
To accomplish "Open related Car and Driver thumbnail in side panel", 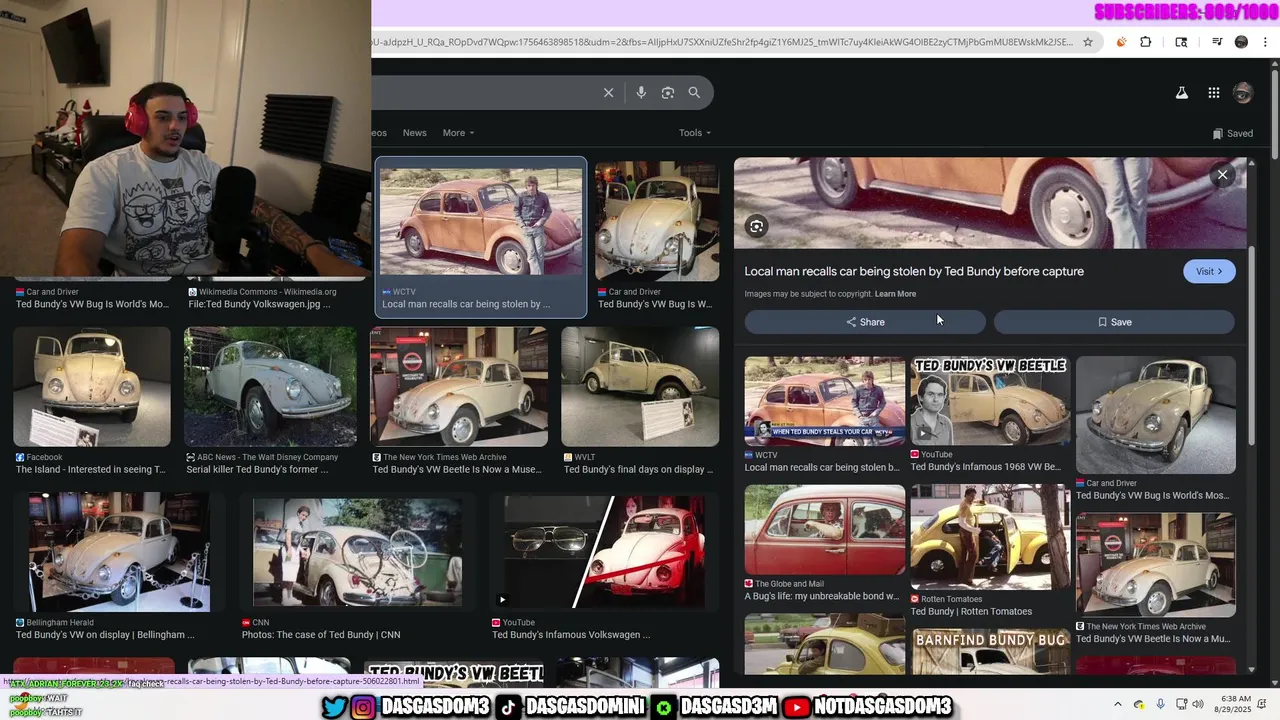I will (x=1156, y=415).
